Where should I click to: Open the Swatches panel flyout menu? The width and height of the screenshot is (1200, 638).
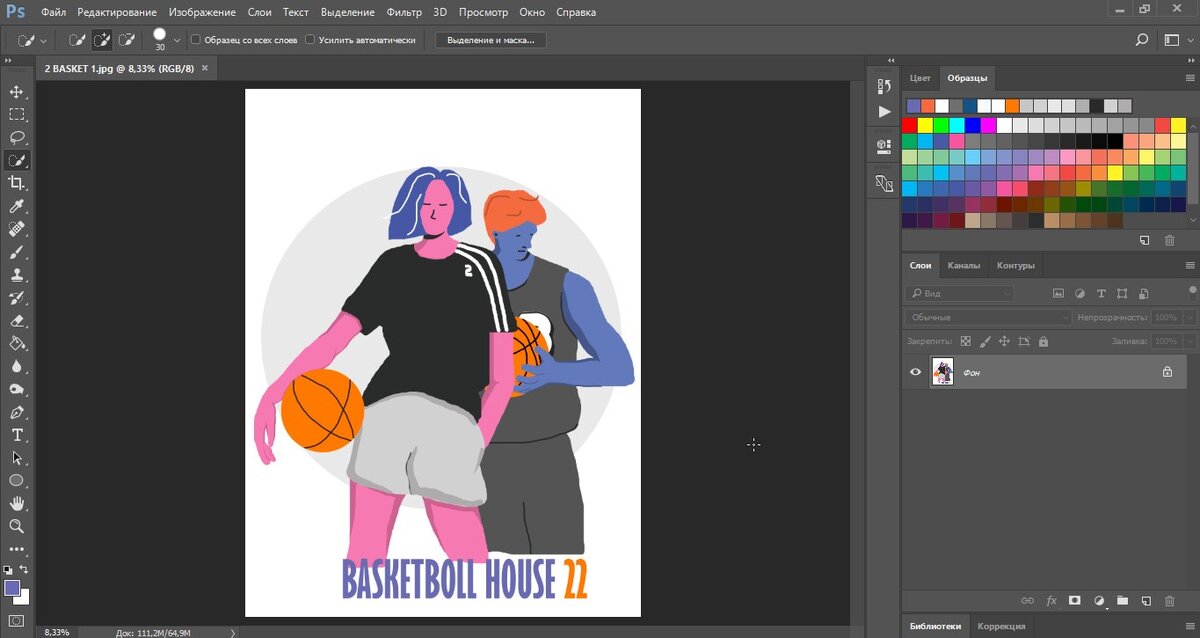coord(1190,78)
